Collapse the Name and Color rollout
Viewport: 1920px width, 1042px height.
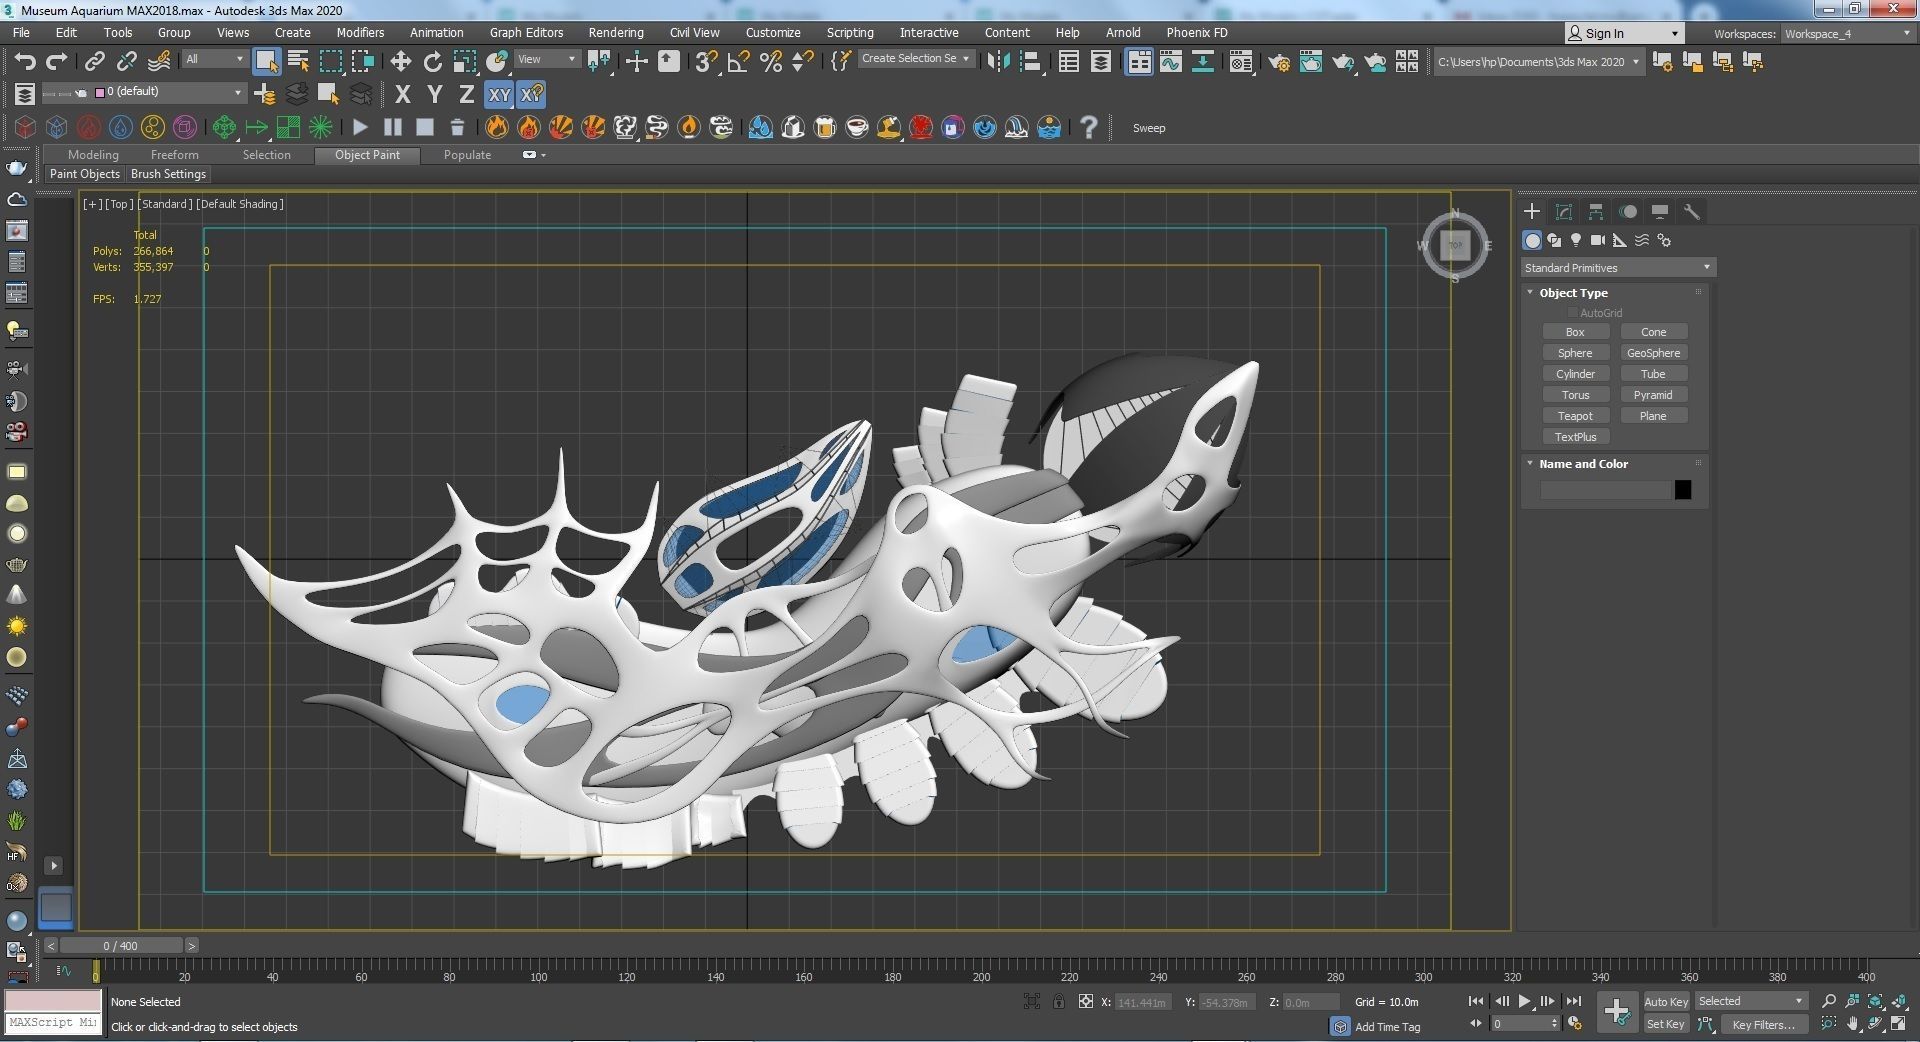click(1530, 464)
